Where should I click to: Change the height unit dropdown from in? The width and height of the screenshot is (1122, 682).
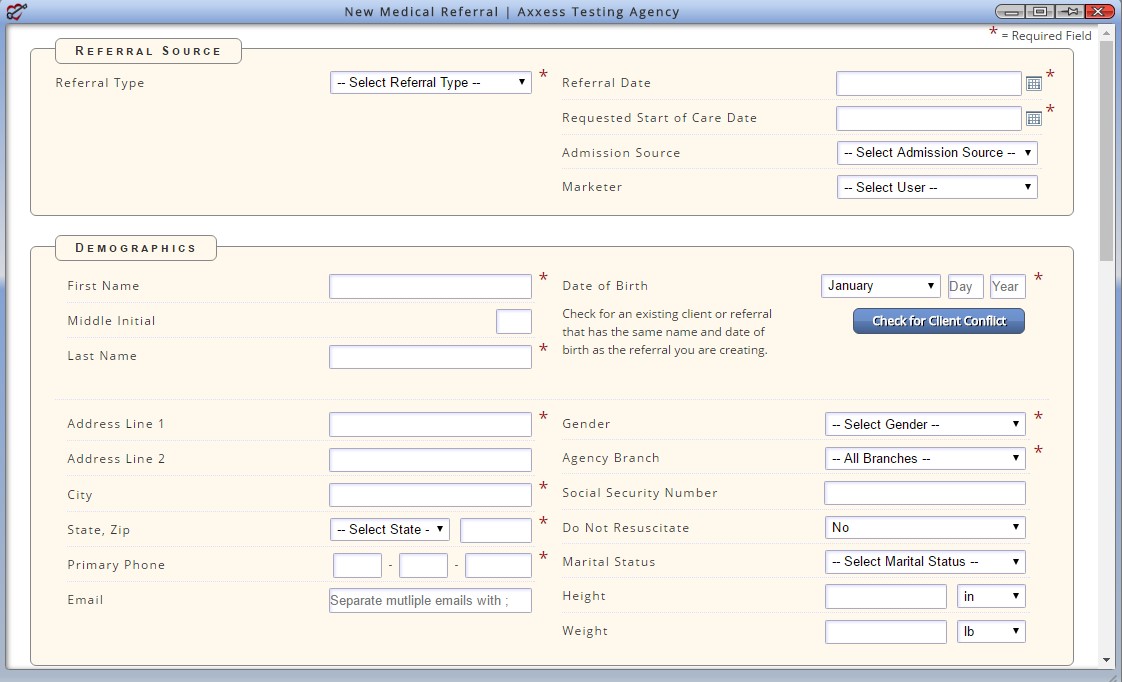click(991, 596)
